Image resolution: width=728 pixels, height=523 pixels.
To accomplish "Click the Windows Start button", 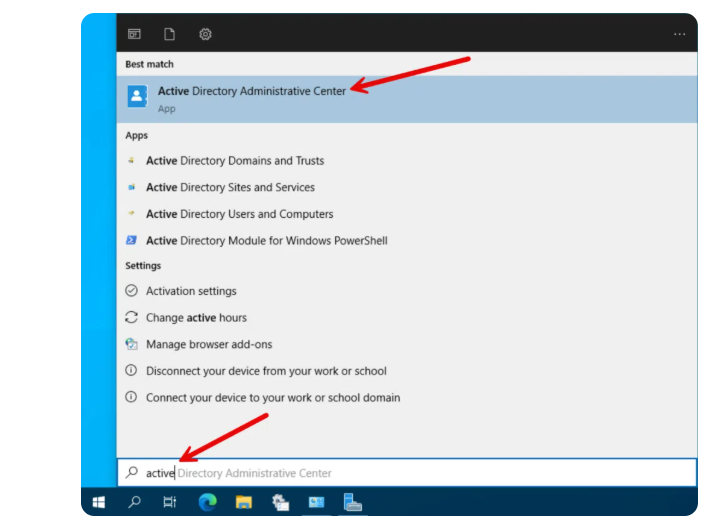I will [x=99, y=502].
